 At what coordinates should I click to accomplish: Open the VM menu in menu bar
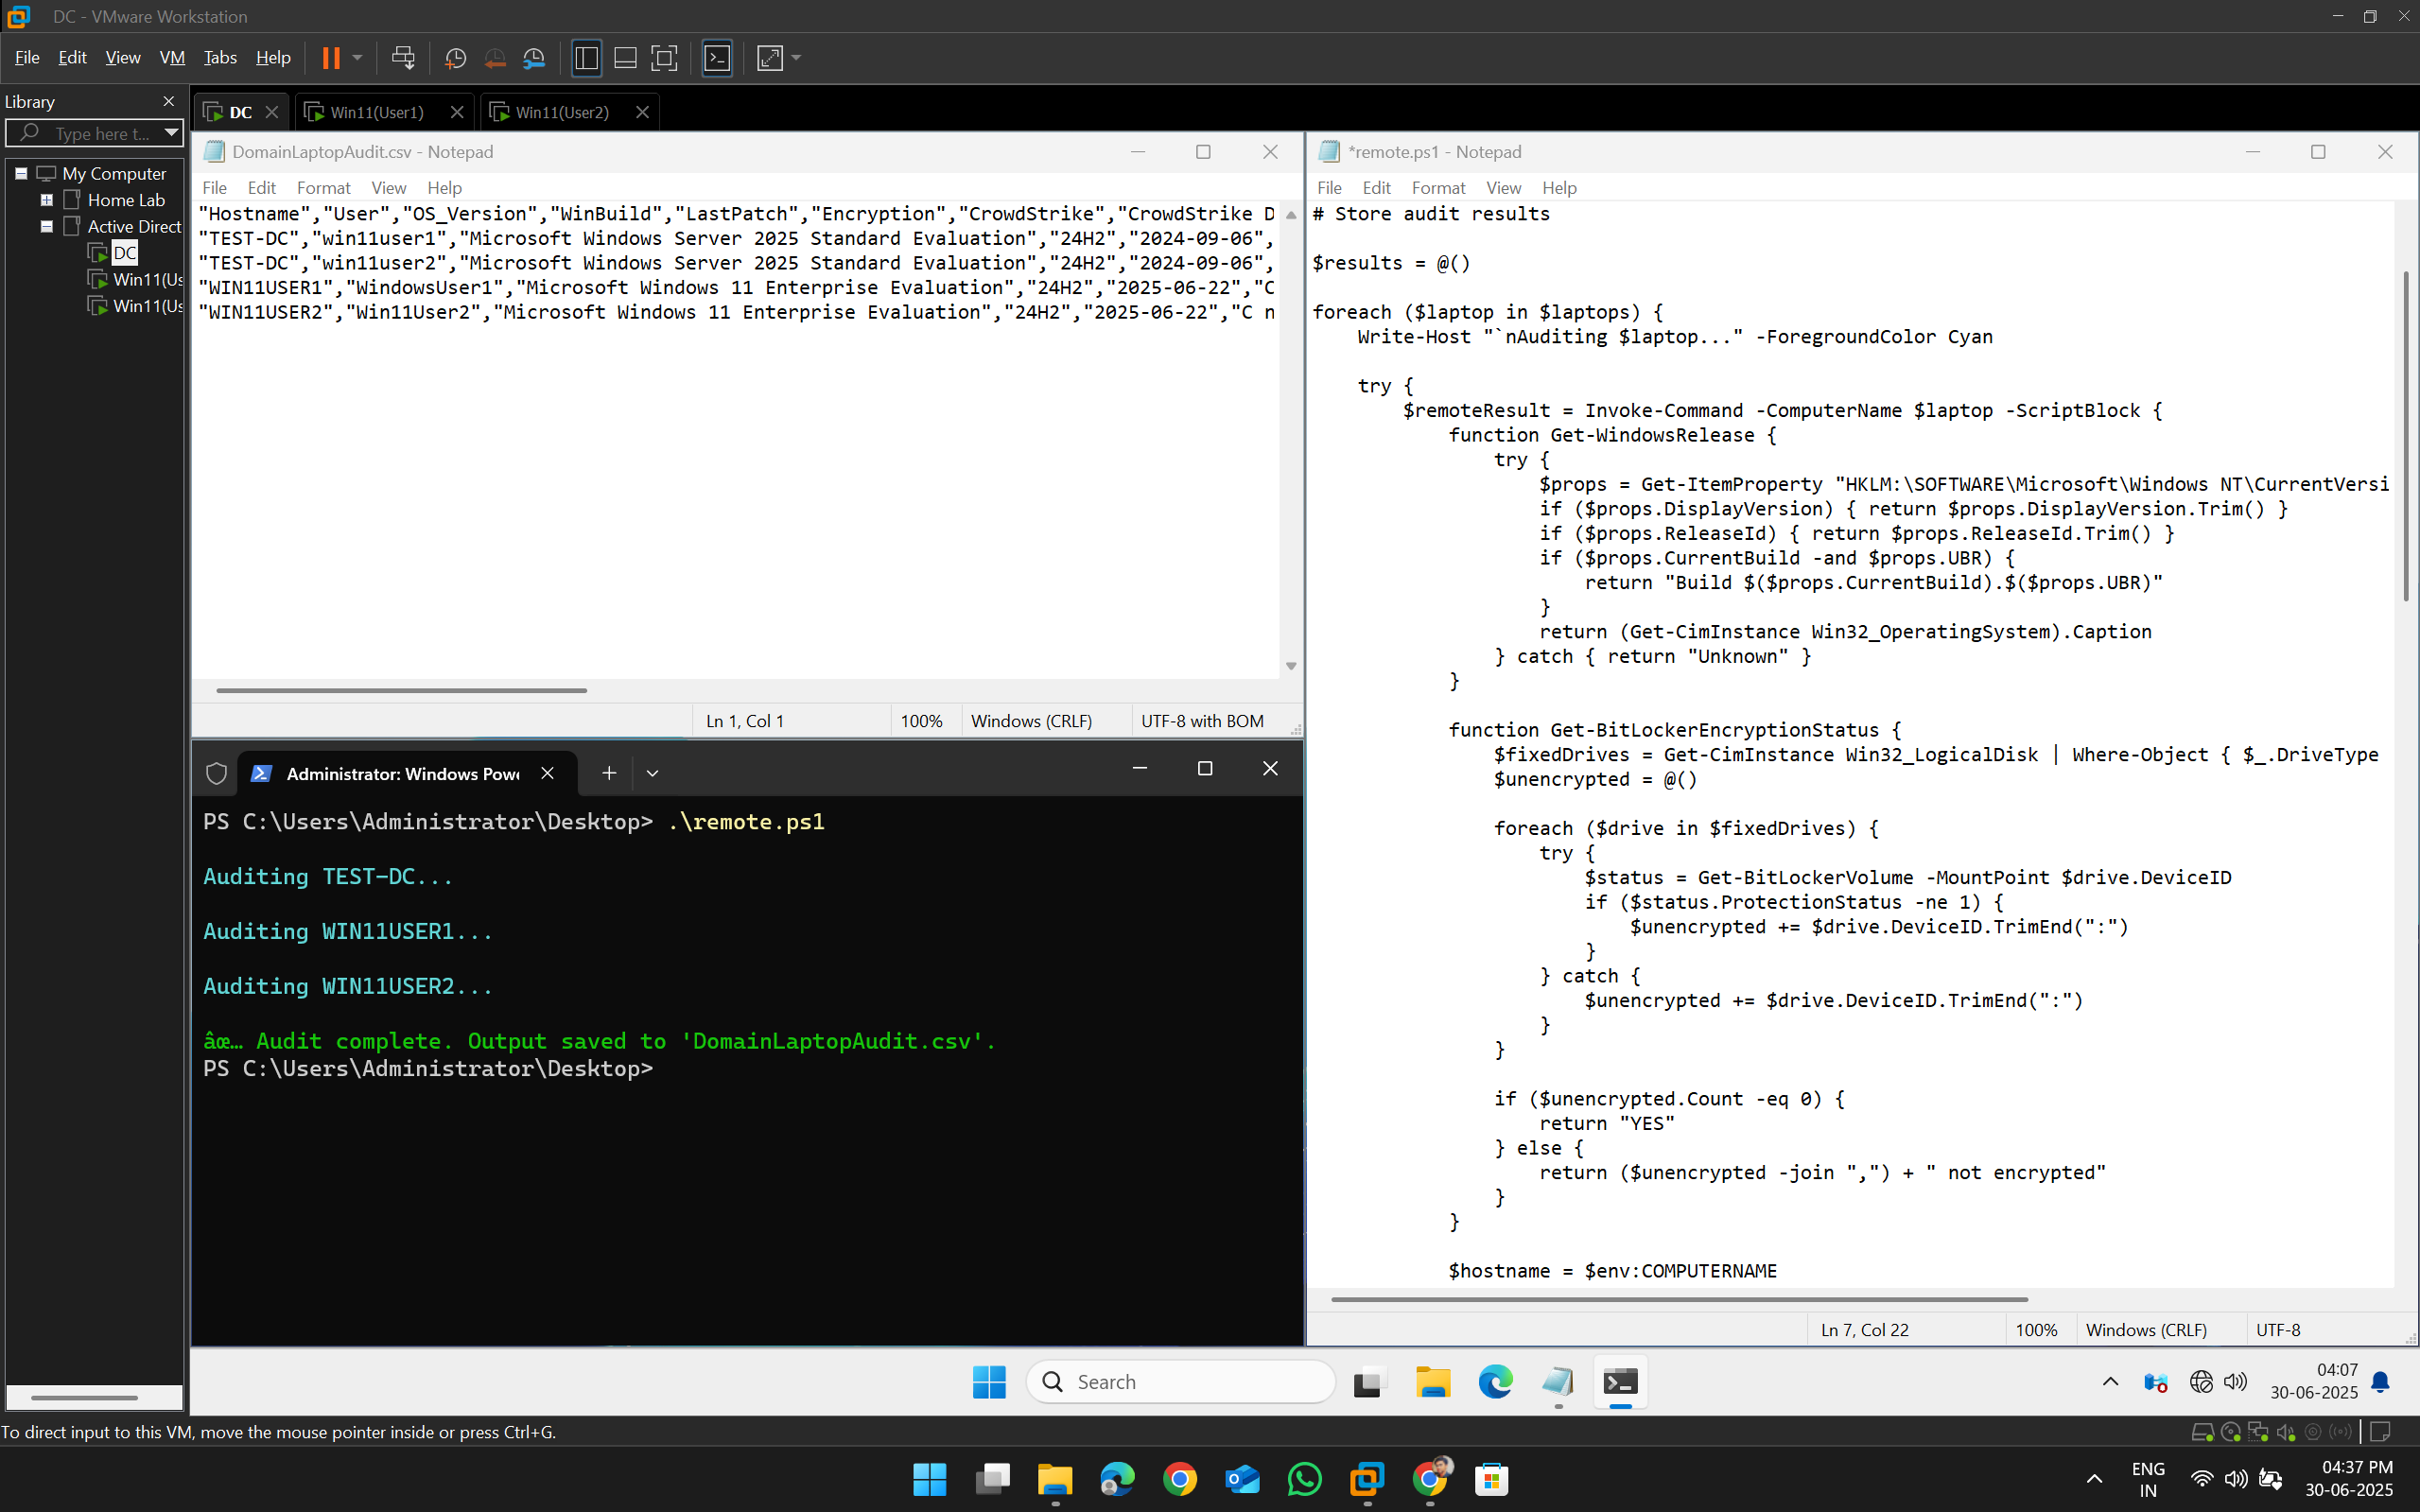(x=172, y=58)
